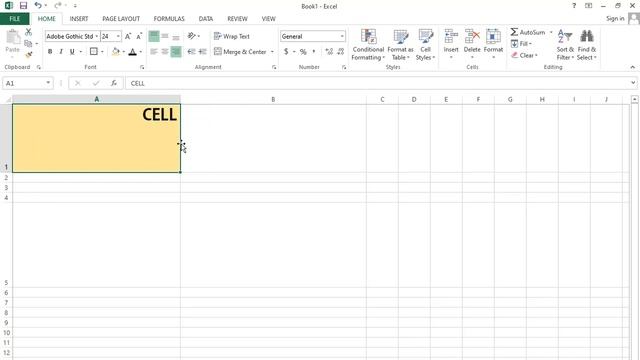Cut selection with the scissors icon
The image size is (640, 360).
[x=28, y=32]
